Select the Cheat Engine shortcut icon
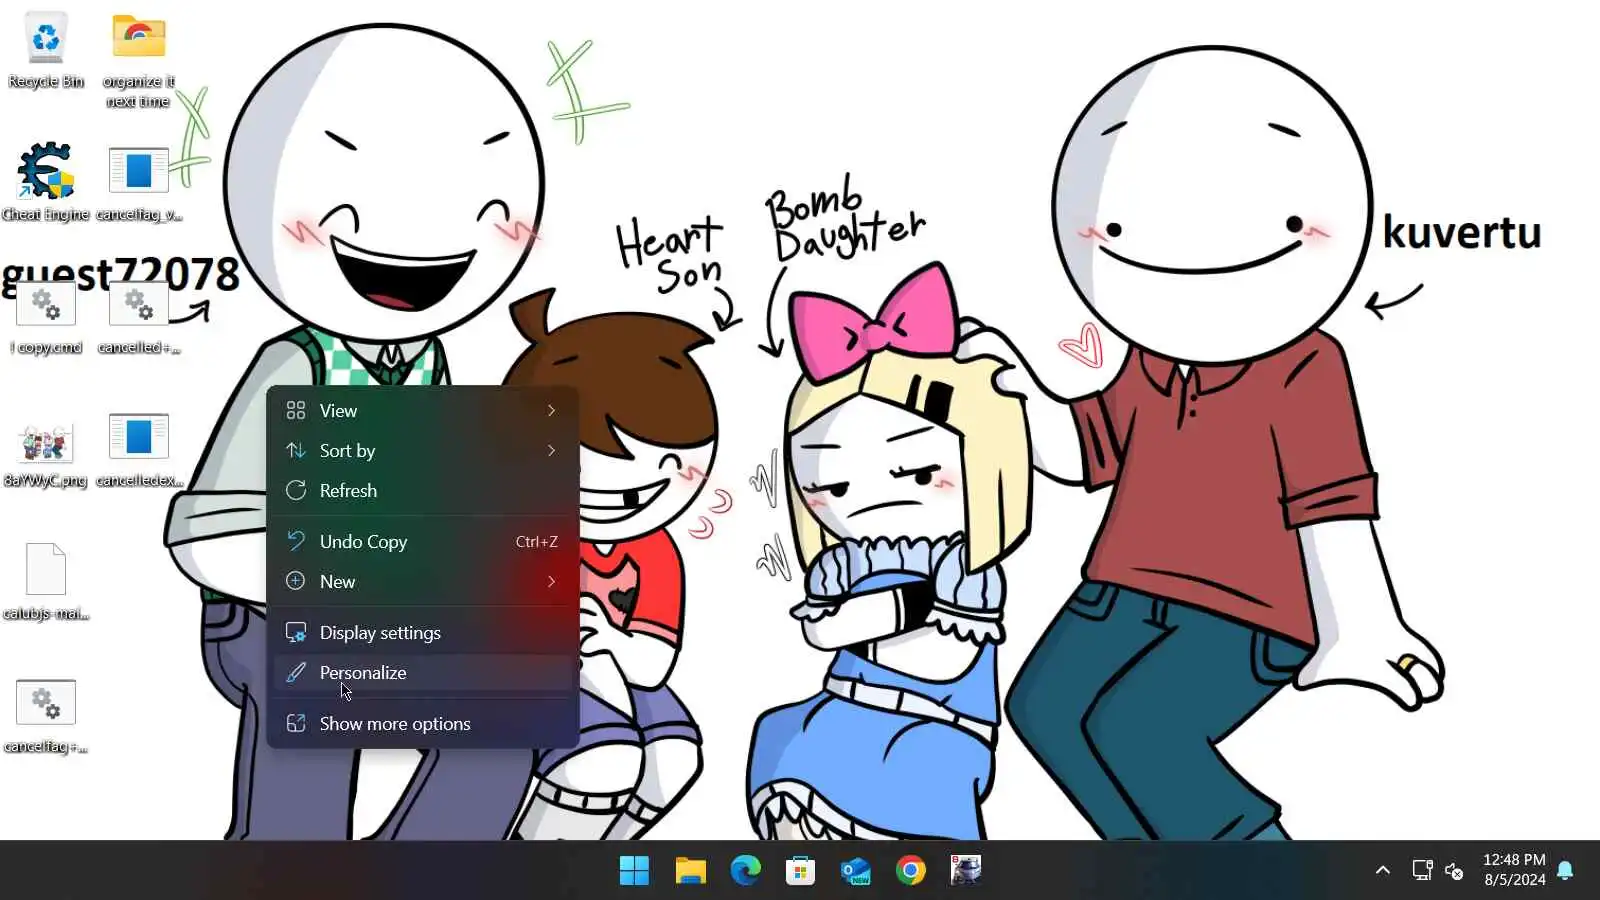Screen dimensions: 1600x900 [46, 170]
